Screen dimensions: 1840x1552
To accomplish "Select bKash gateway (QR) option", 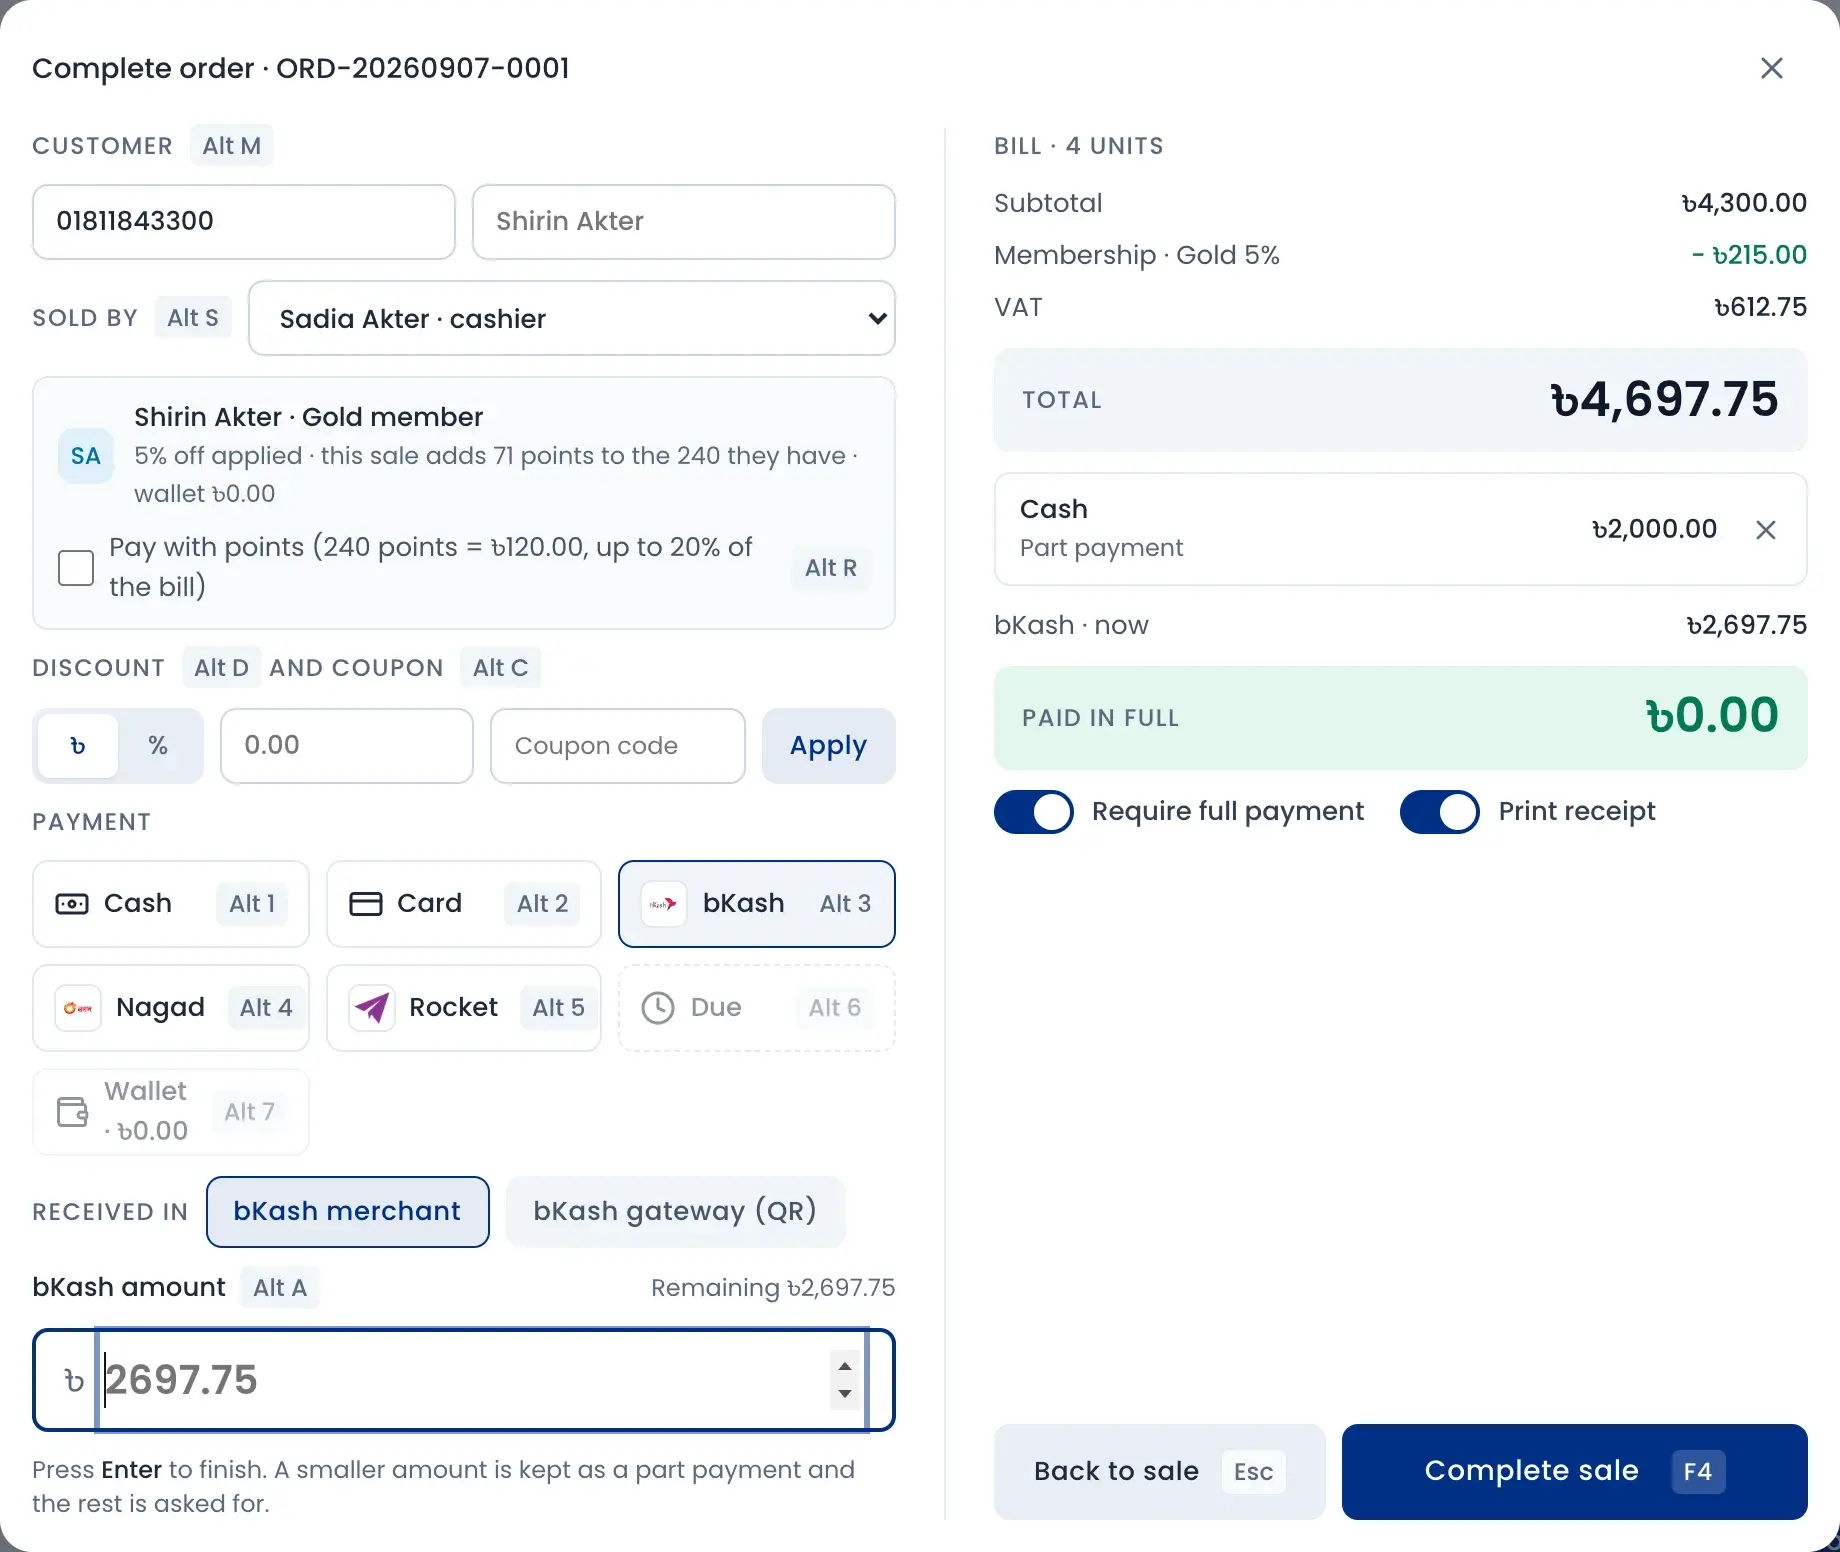I will click(676, 1212).
